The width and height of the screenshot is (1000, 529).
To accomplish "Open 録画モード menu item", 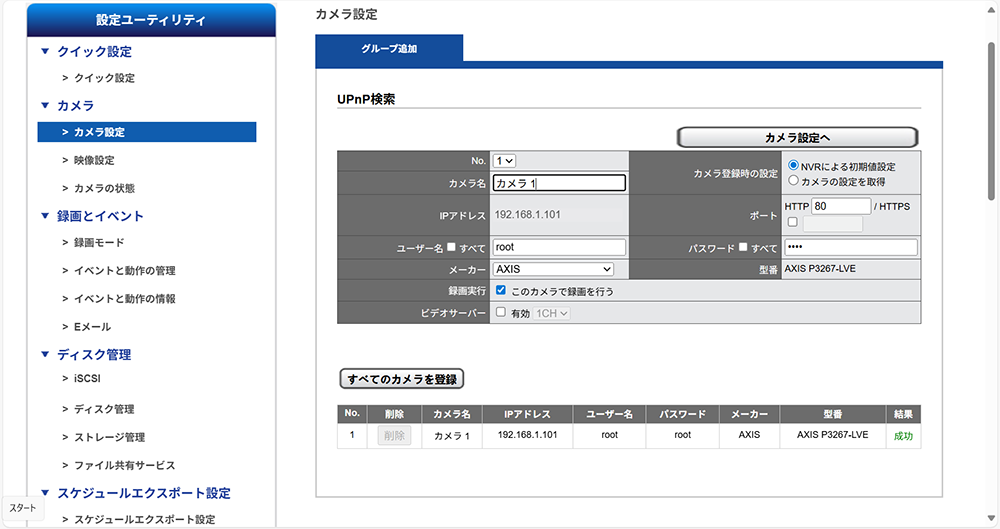I will (99, 242).
